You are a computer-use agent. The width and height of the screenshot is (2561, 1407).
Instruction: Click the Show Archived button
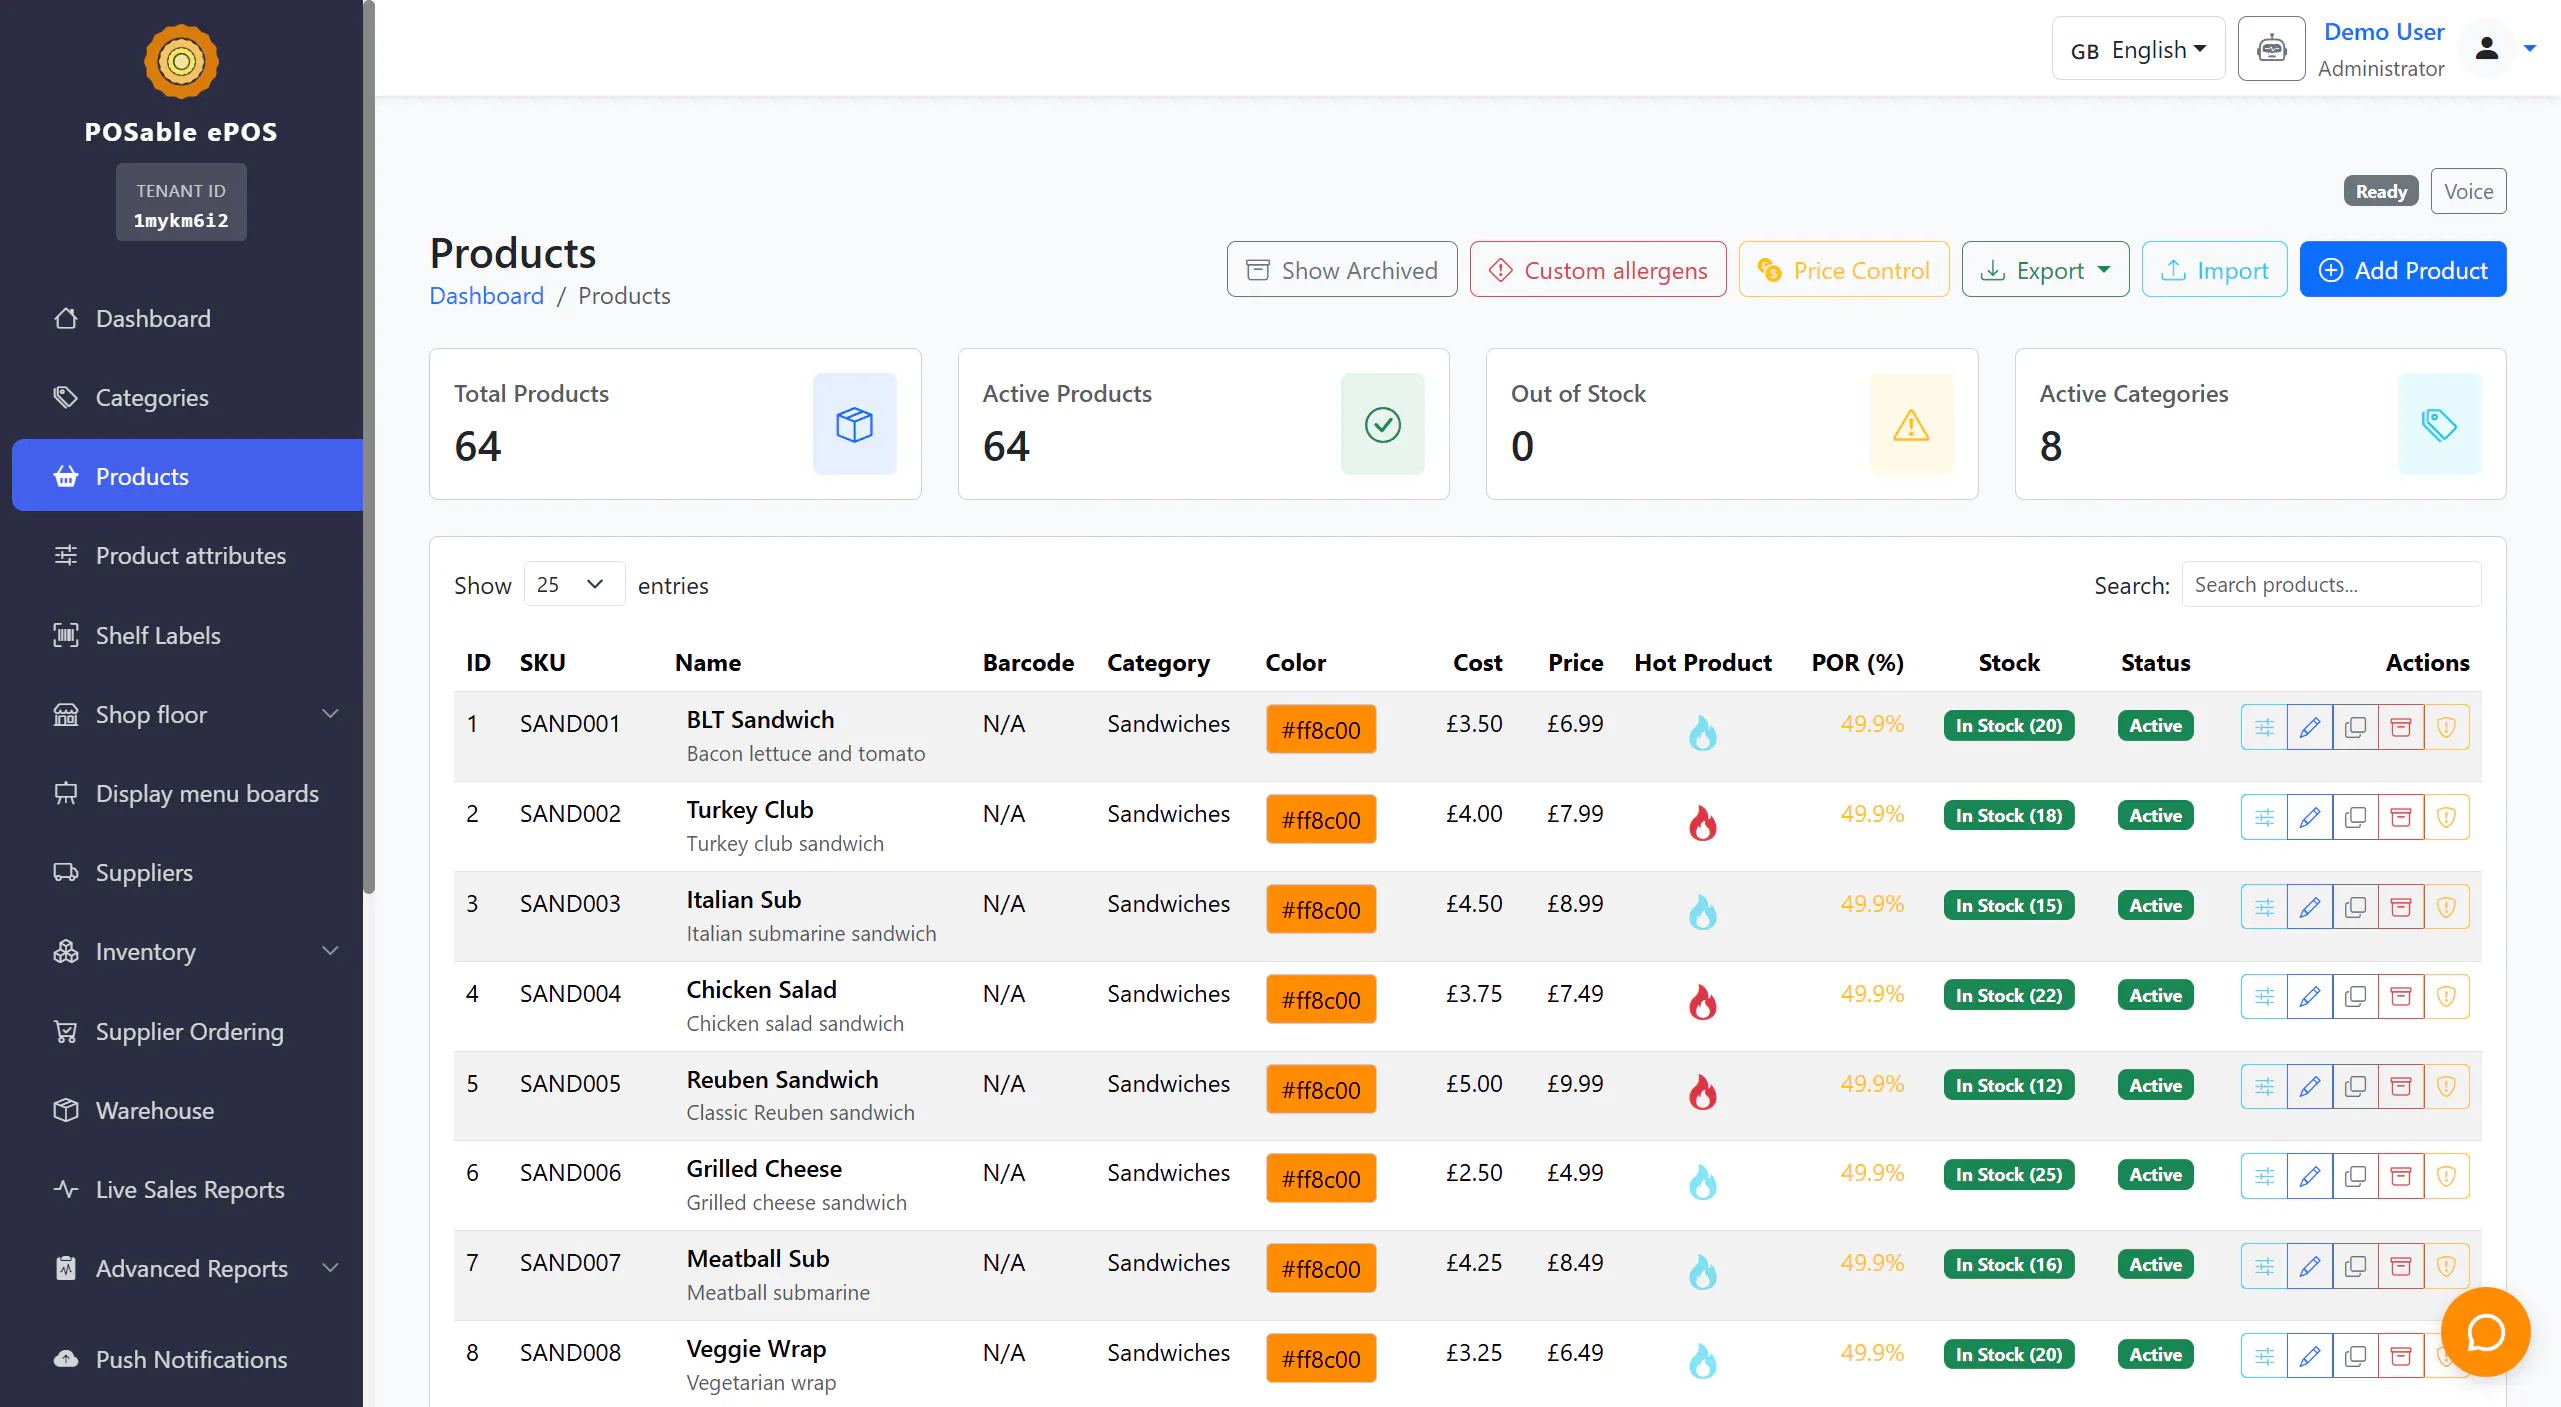pos(1341,270)
